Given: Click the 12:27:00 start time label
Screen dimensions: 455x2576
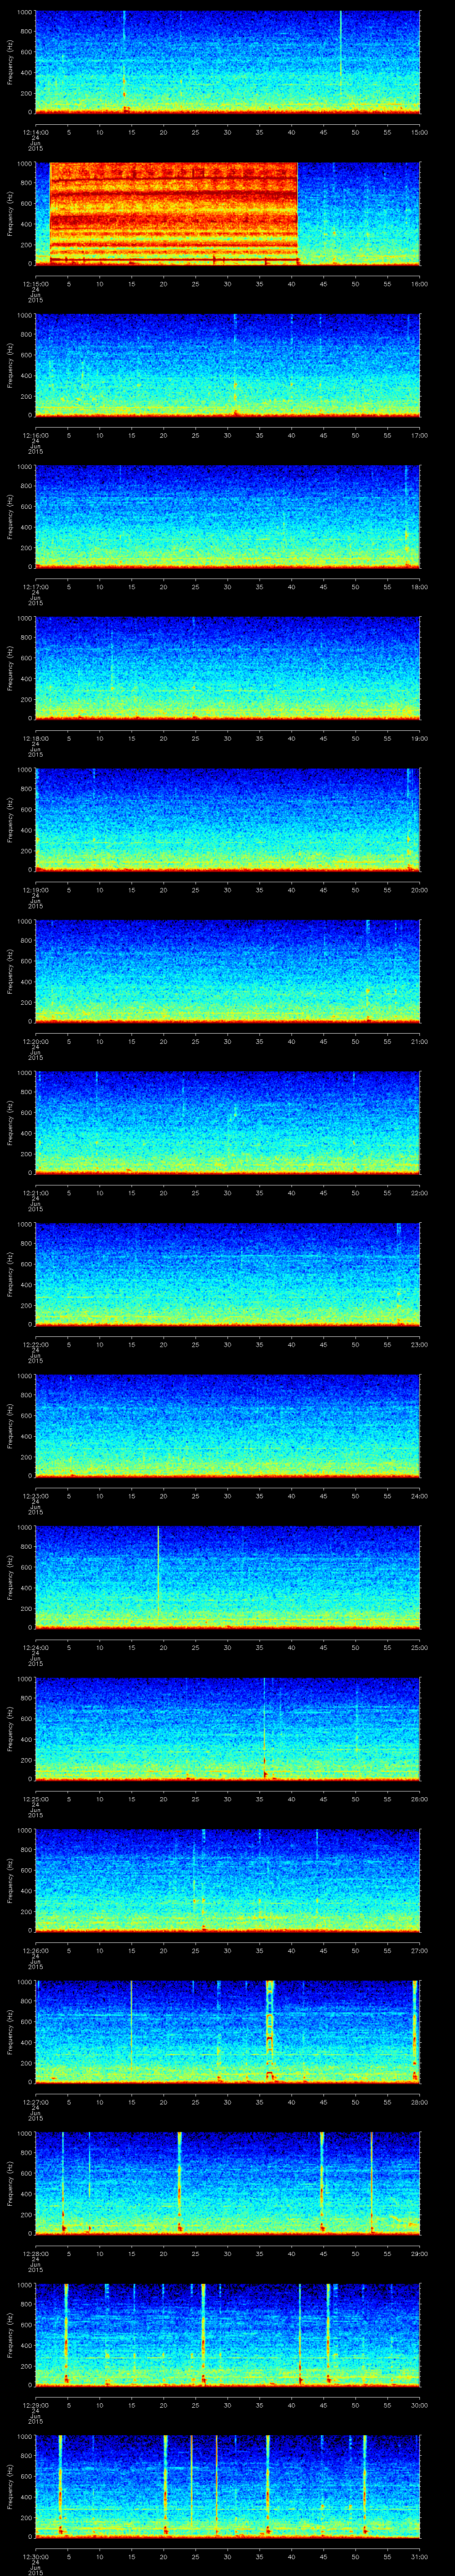Looking at the screenshot, I should pyautogui.click(x=35, y=2102).
